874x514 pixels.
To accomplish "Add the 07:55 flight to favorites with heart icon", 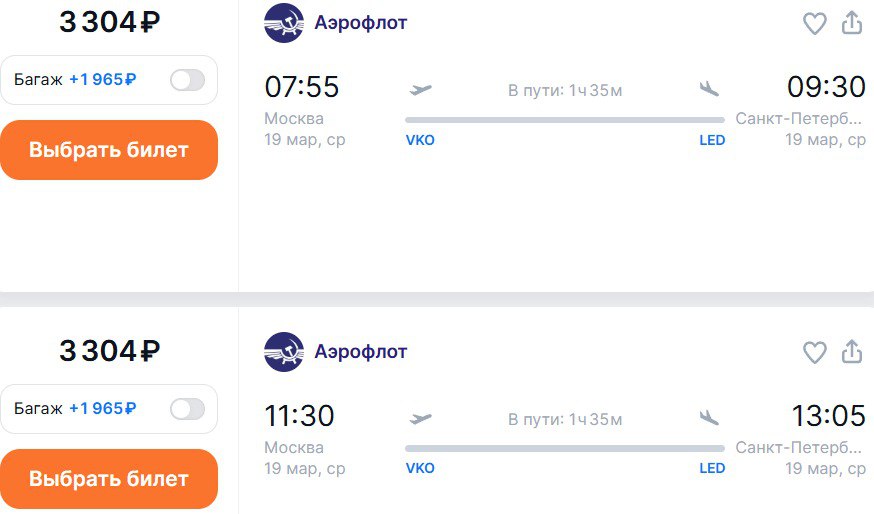I will (814, 23).
